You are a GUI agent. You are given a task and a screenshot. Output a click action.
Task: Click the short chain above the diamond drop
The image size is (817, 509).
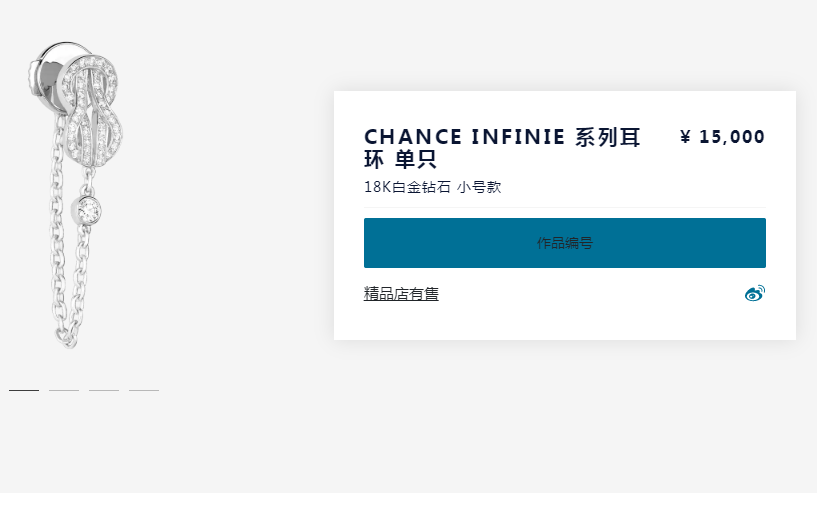90,180
